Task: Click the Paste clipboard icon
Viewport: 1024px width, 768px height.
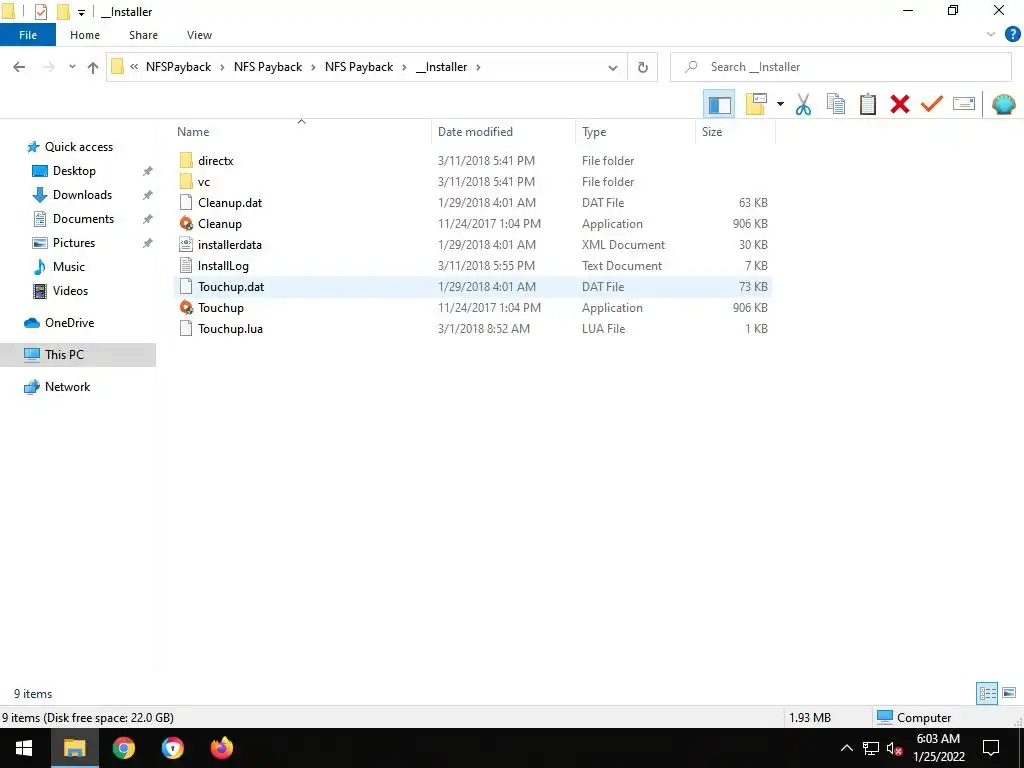Action: [x=867, y=104]
